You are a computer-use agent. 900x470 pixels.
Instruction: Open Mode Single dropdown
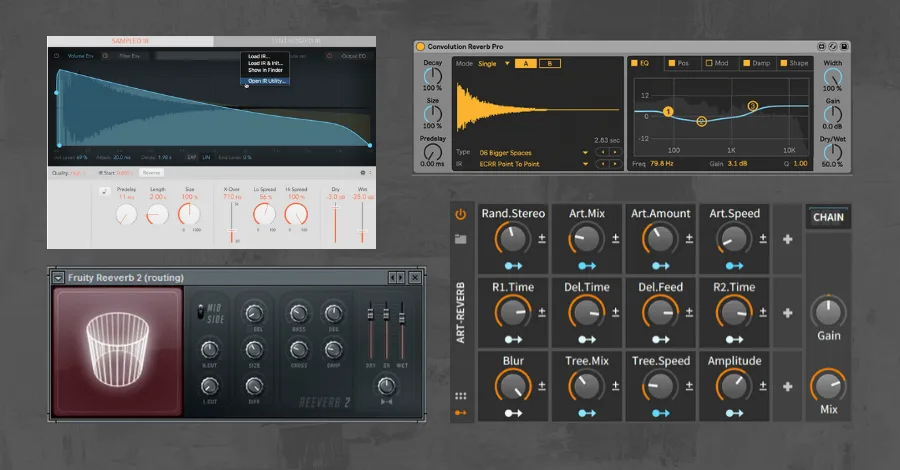pyautogui.click(x=494, y=64)
